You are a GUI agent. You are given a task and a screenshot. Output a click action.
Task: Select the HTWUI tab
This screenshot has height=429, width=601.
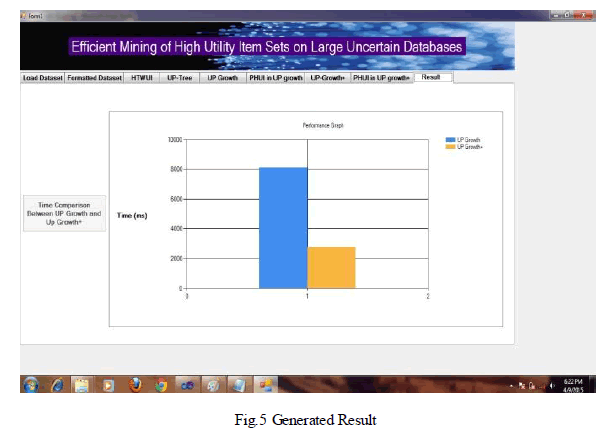143,77
